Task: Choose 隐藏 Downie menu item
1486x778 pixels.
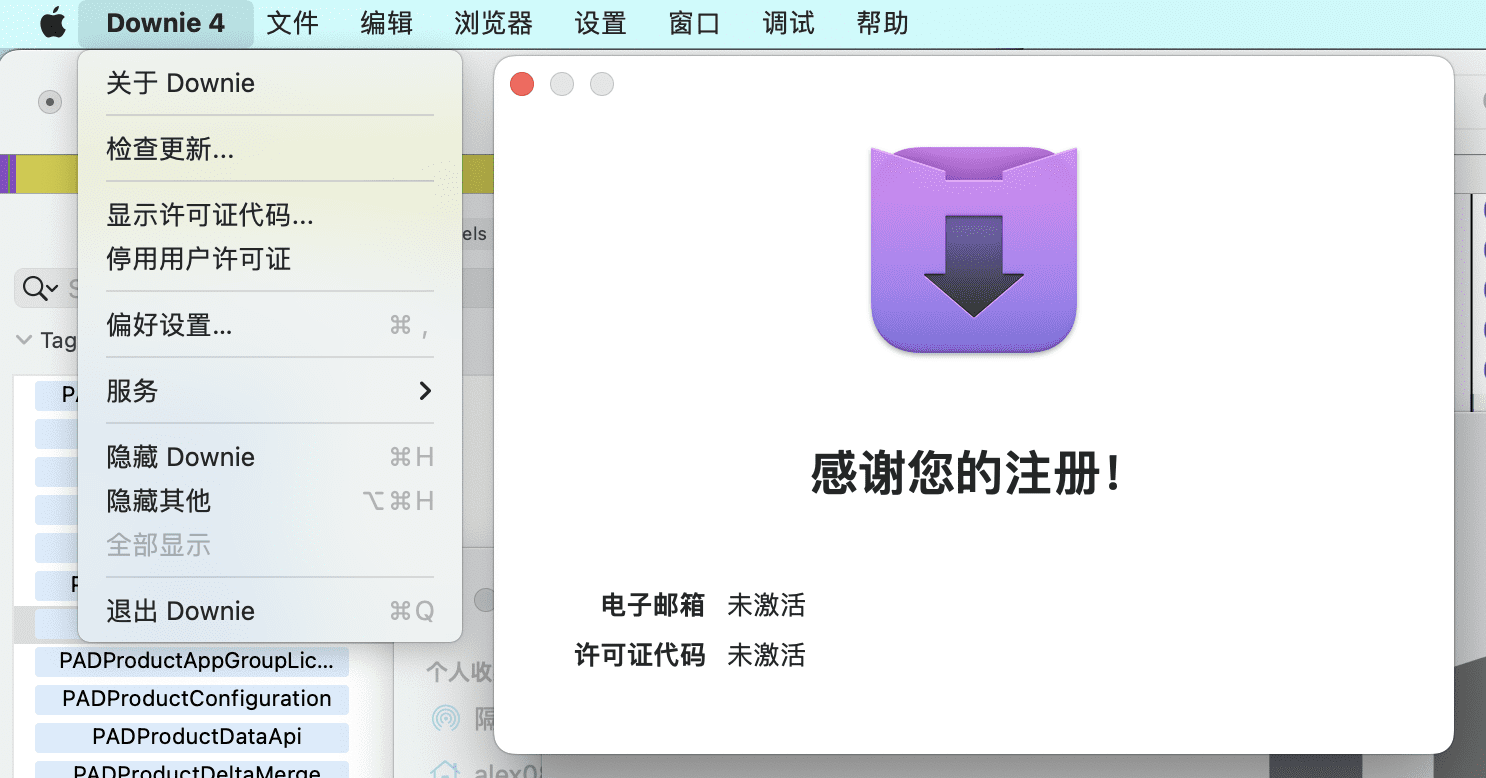Action: [270, 457]
